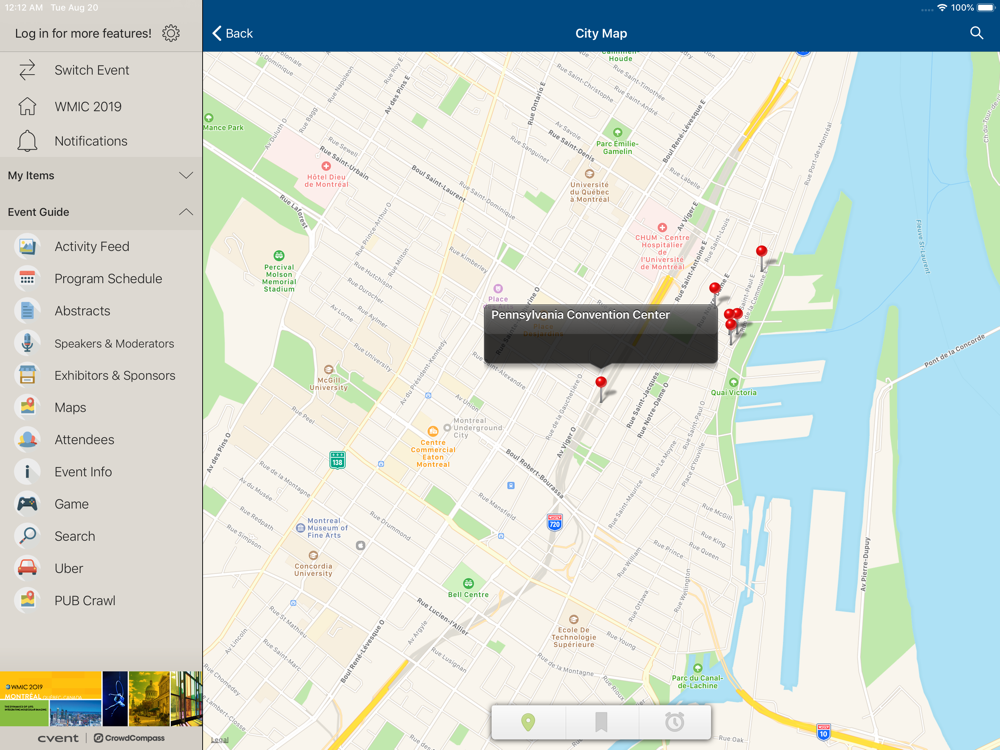
Task: Tap the City Map title
Action: coord(601,33)
